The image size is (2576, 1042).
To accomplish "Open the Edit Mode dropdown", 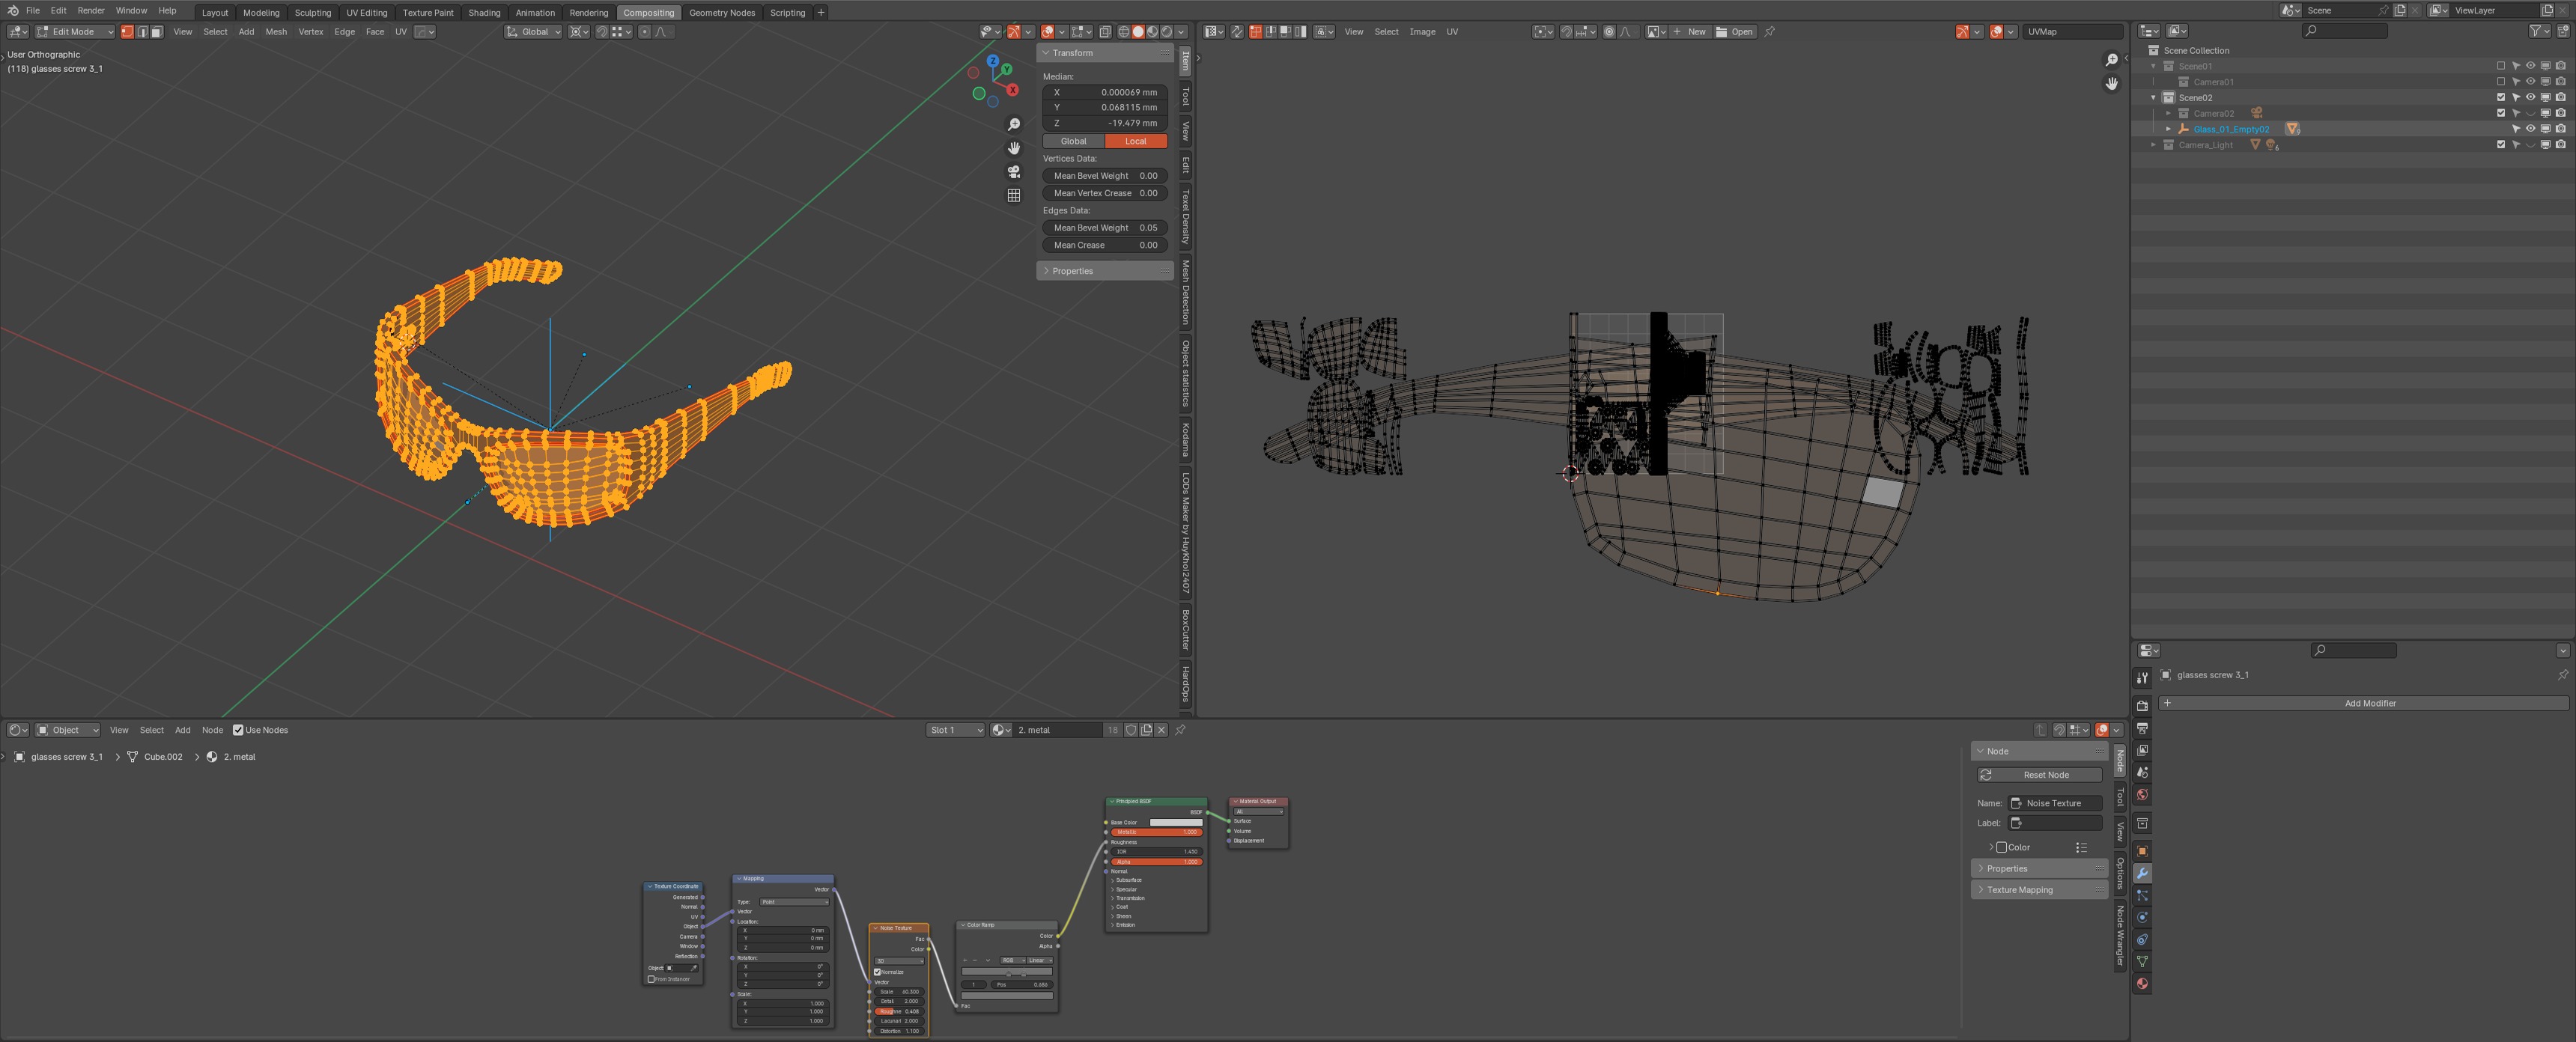I will click(74, 32).
